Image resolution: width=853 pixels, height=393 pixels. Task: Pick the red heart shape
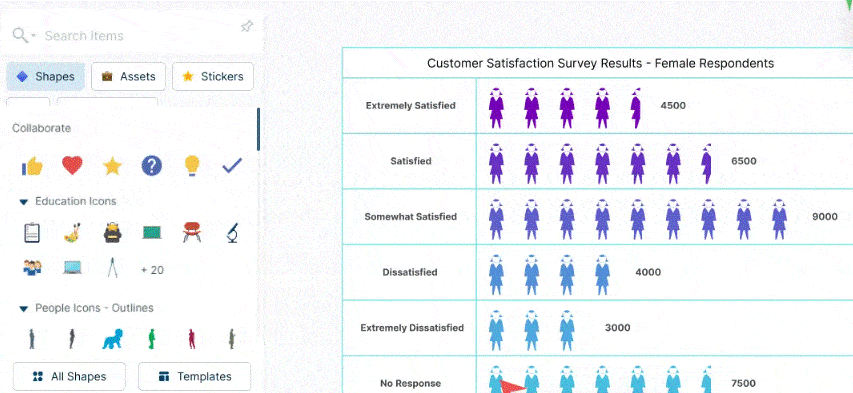point(72,165)
